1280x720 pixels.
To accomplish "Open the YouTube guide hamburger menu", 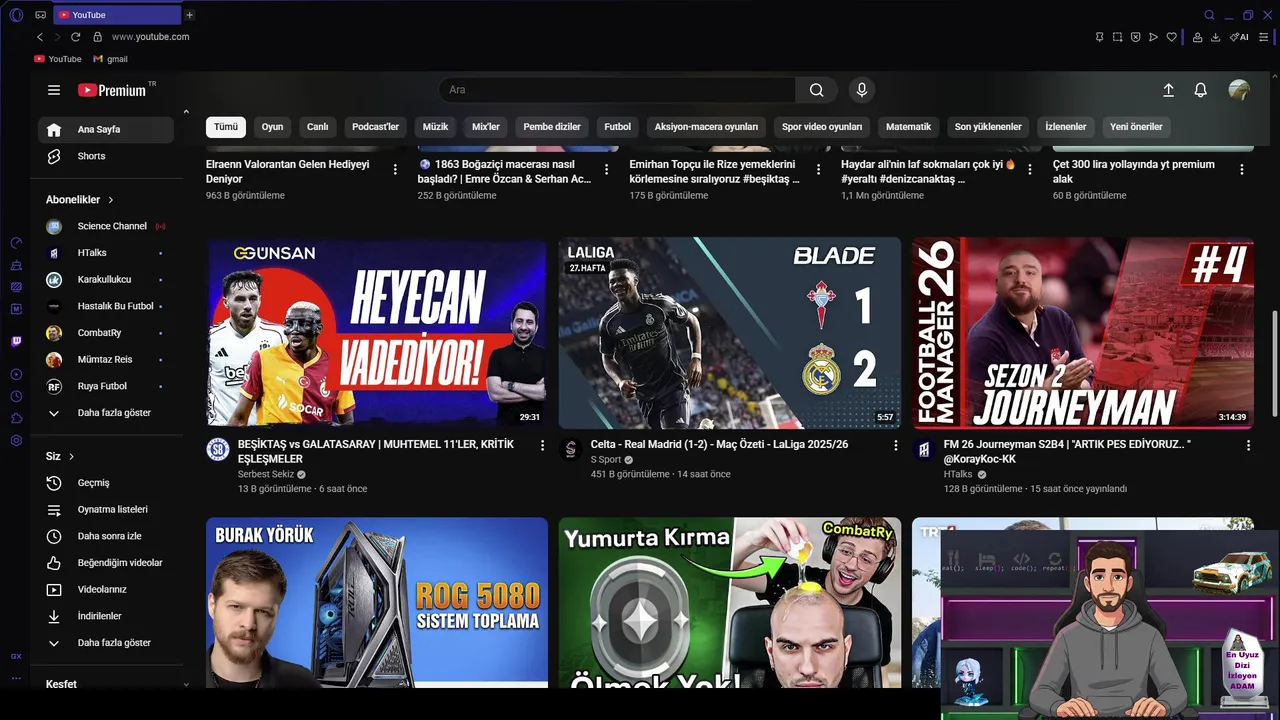I will (54, 90).
